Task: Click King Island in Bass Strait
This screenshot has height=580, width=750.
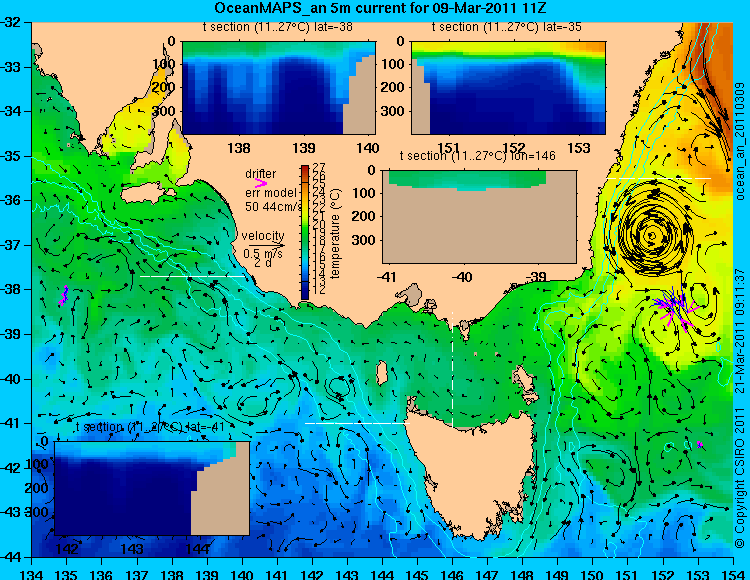Action: [382, 373]
